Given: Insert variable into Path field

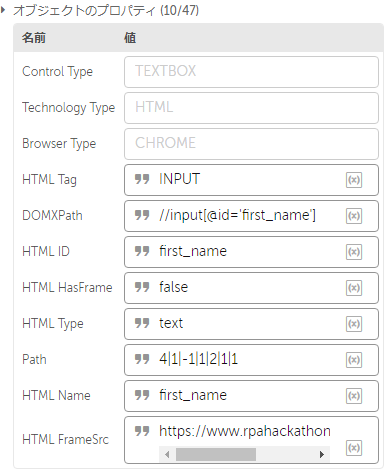Looking at the screenshot, I should point(354,360).
